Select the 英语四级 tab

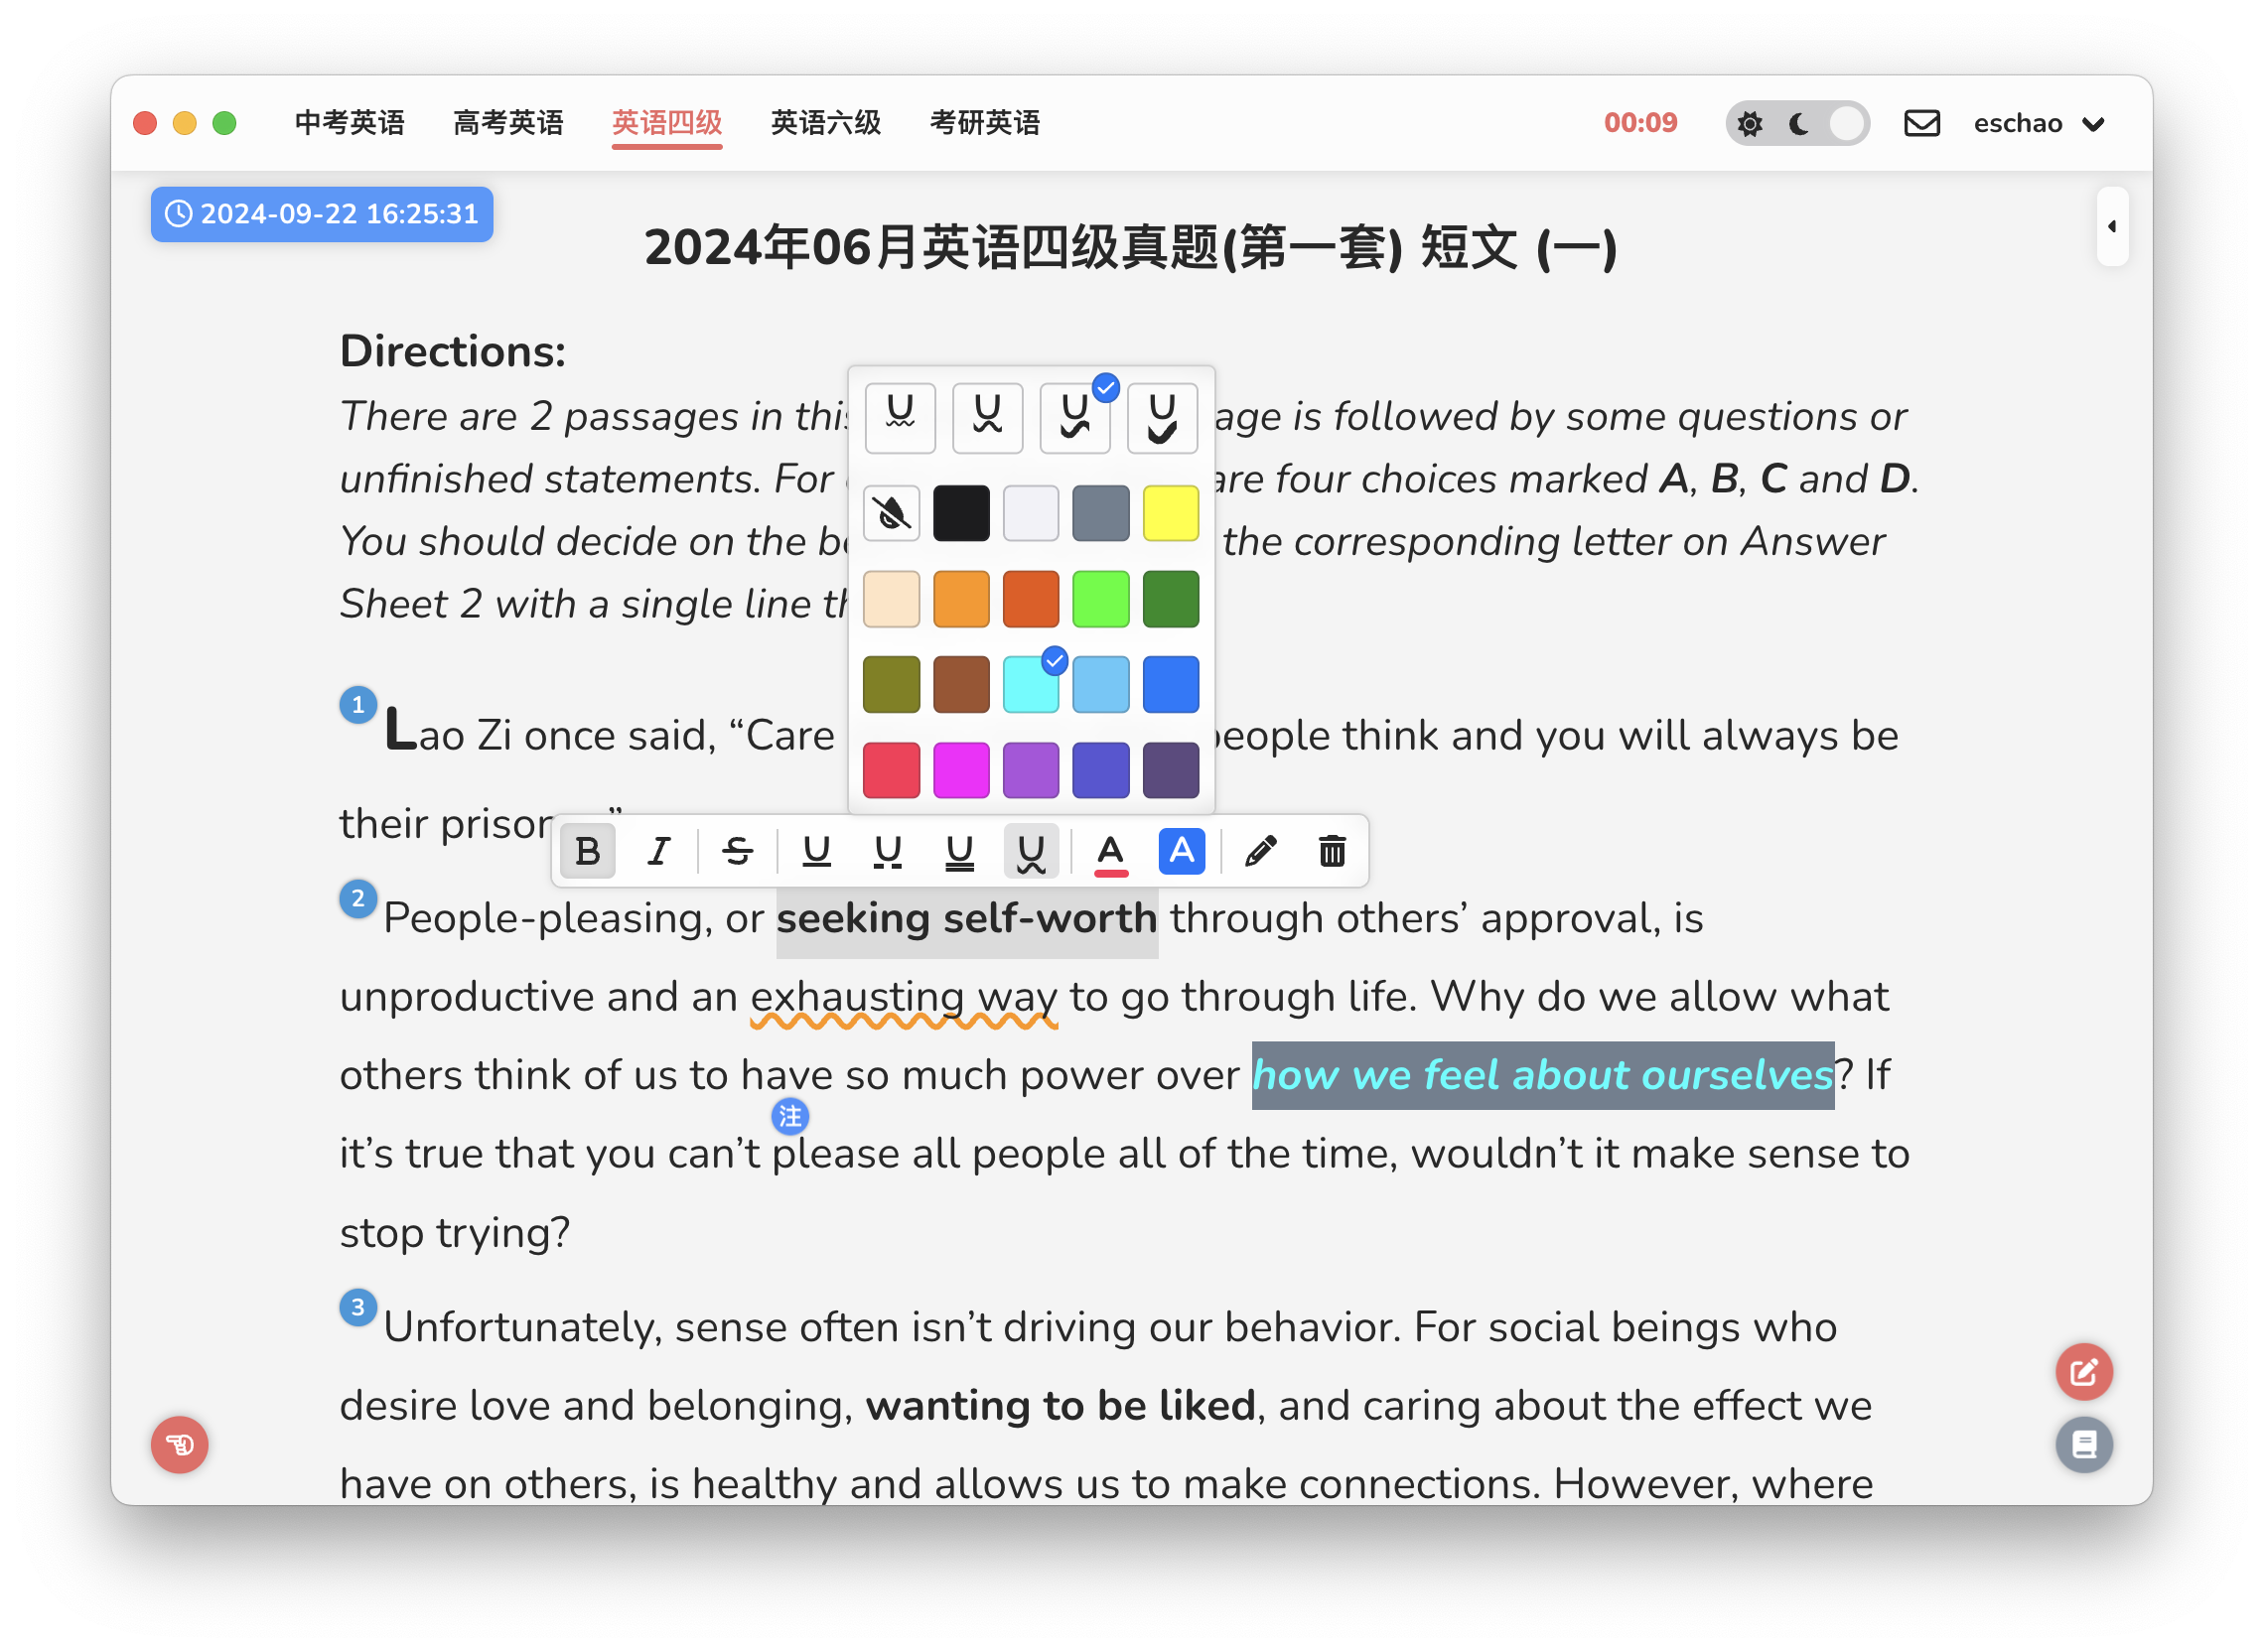click(x=667, y=123)
